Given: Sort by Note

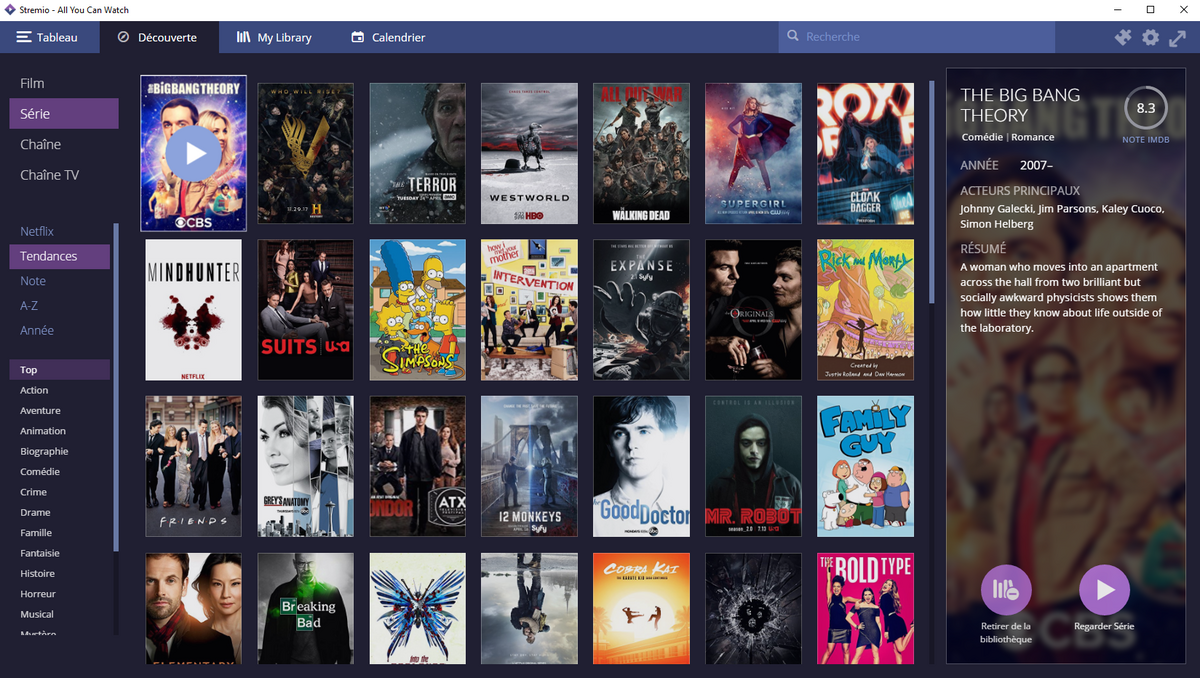Looking at the screenshot, I should (60, 281).
